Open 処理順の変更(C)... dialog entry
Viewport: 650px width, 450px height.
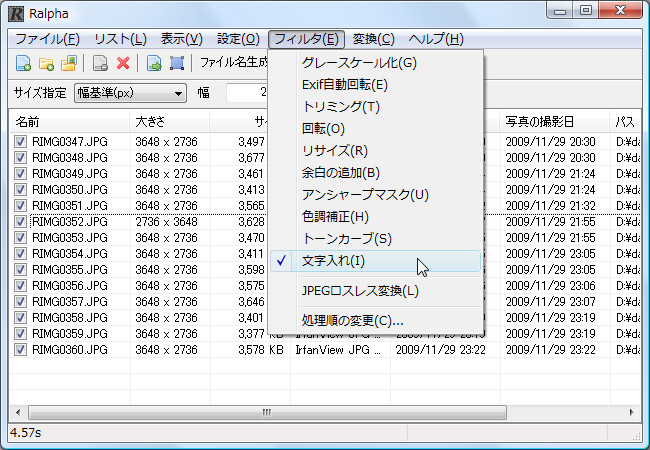[x=375, y=320]
